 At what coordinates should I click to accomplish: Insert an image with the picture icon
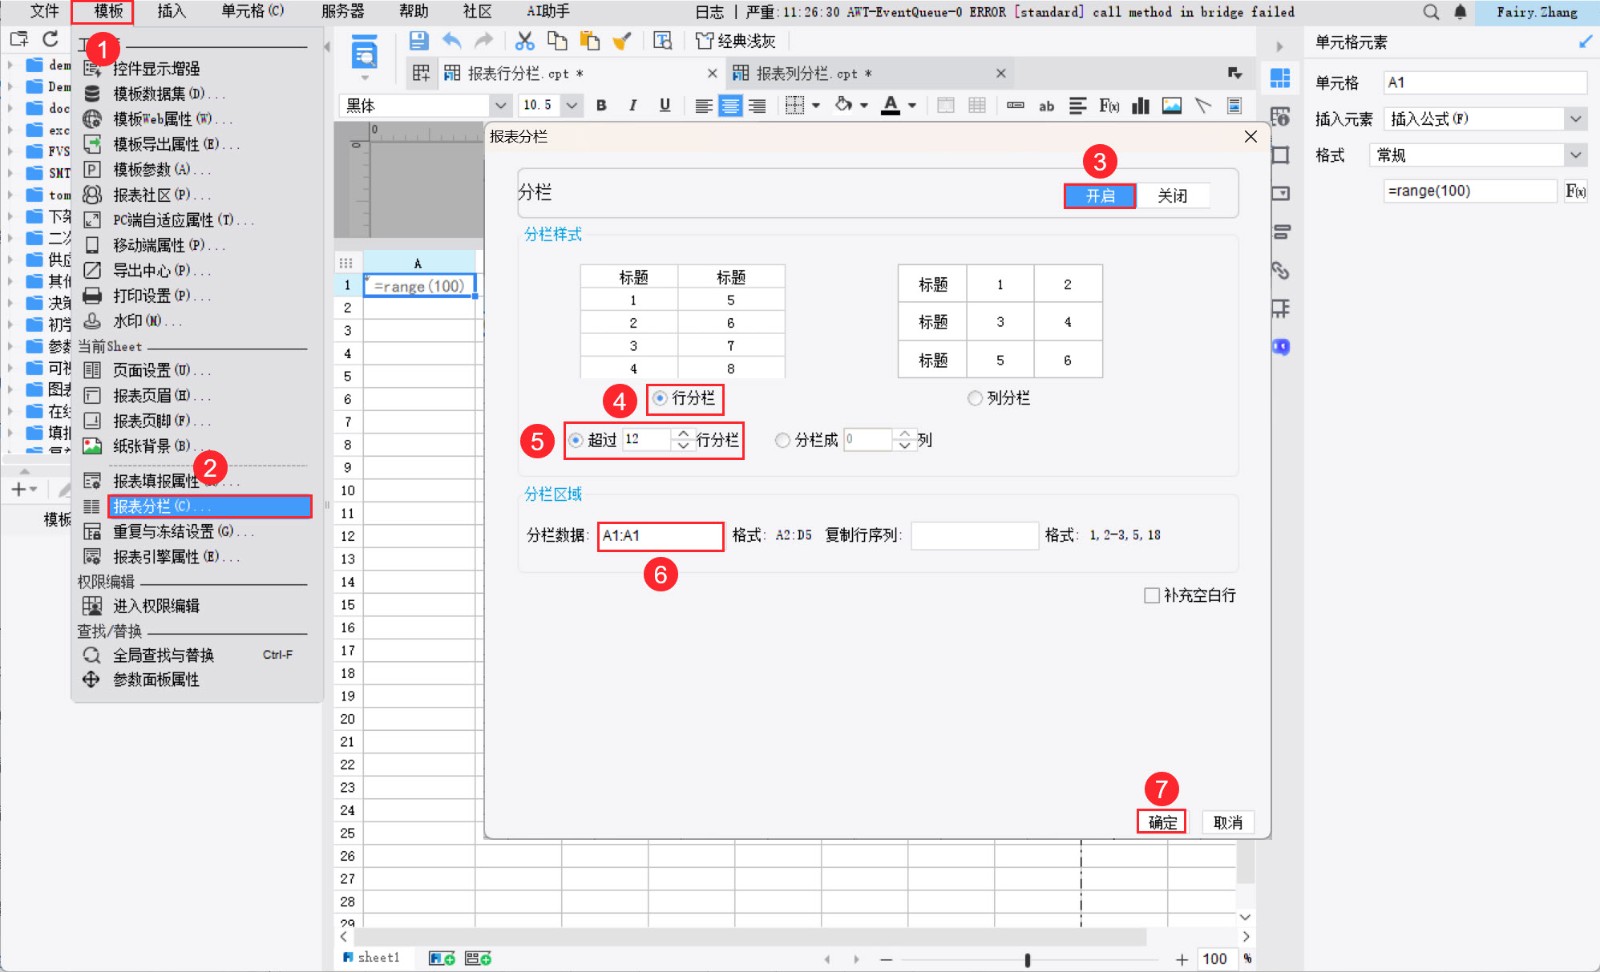pos(1172,106)
